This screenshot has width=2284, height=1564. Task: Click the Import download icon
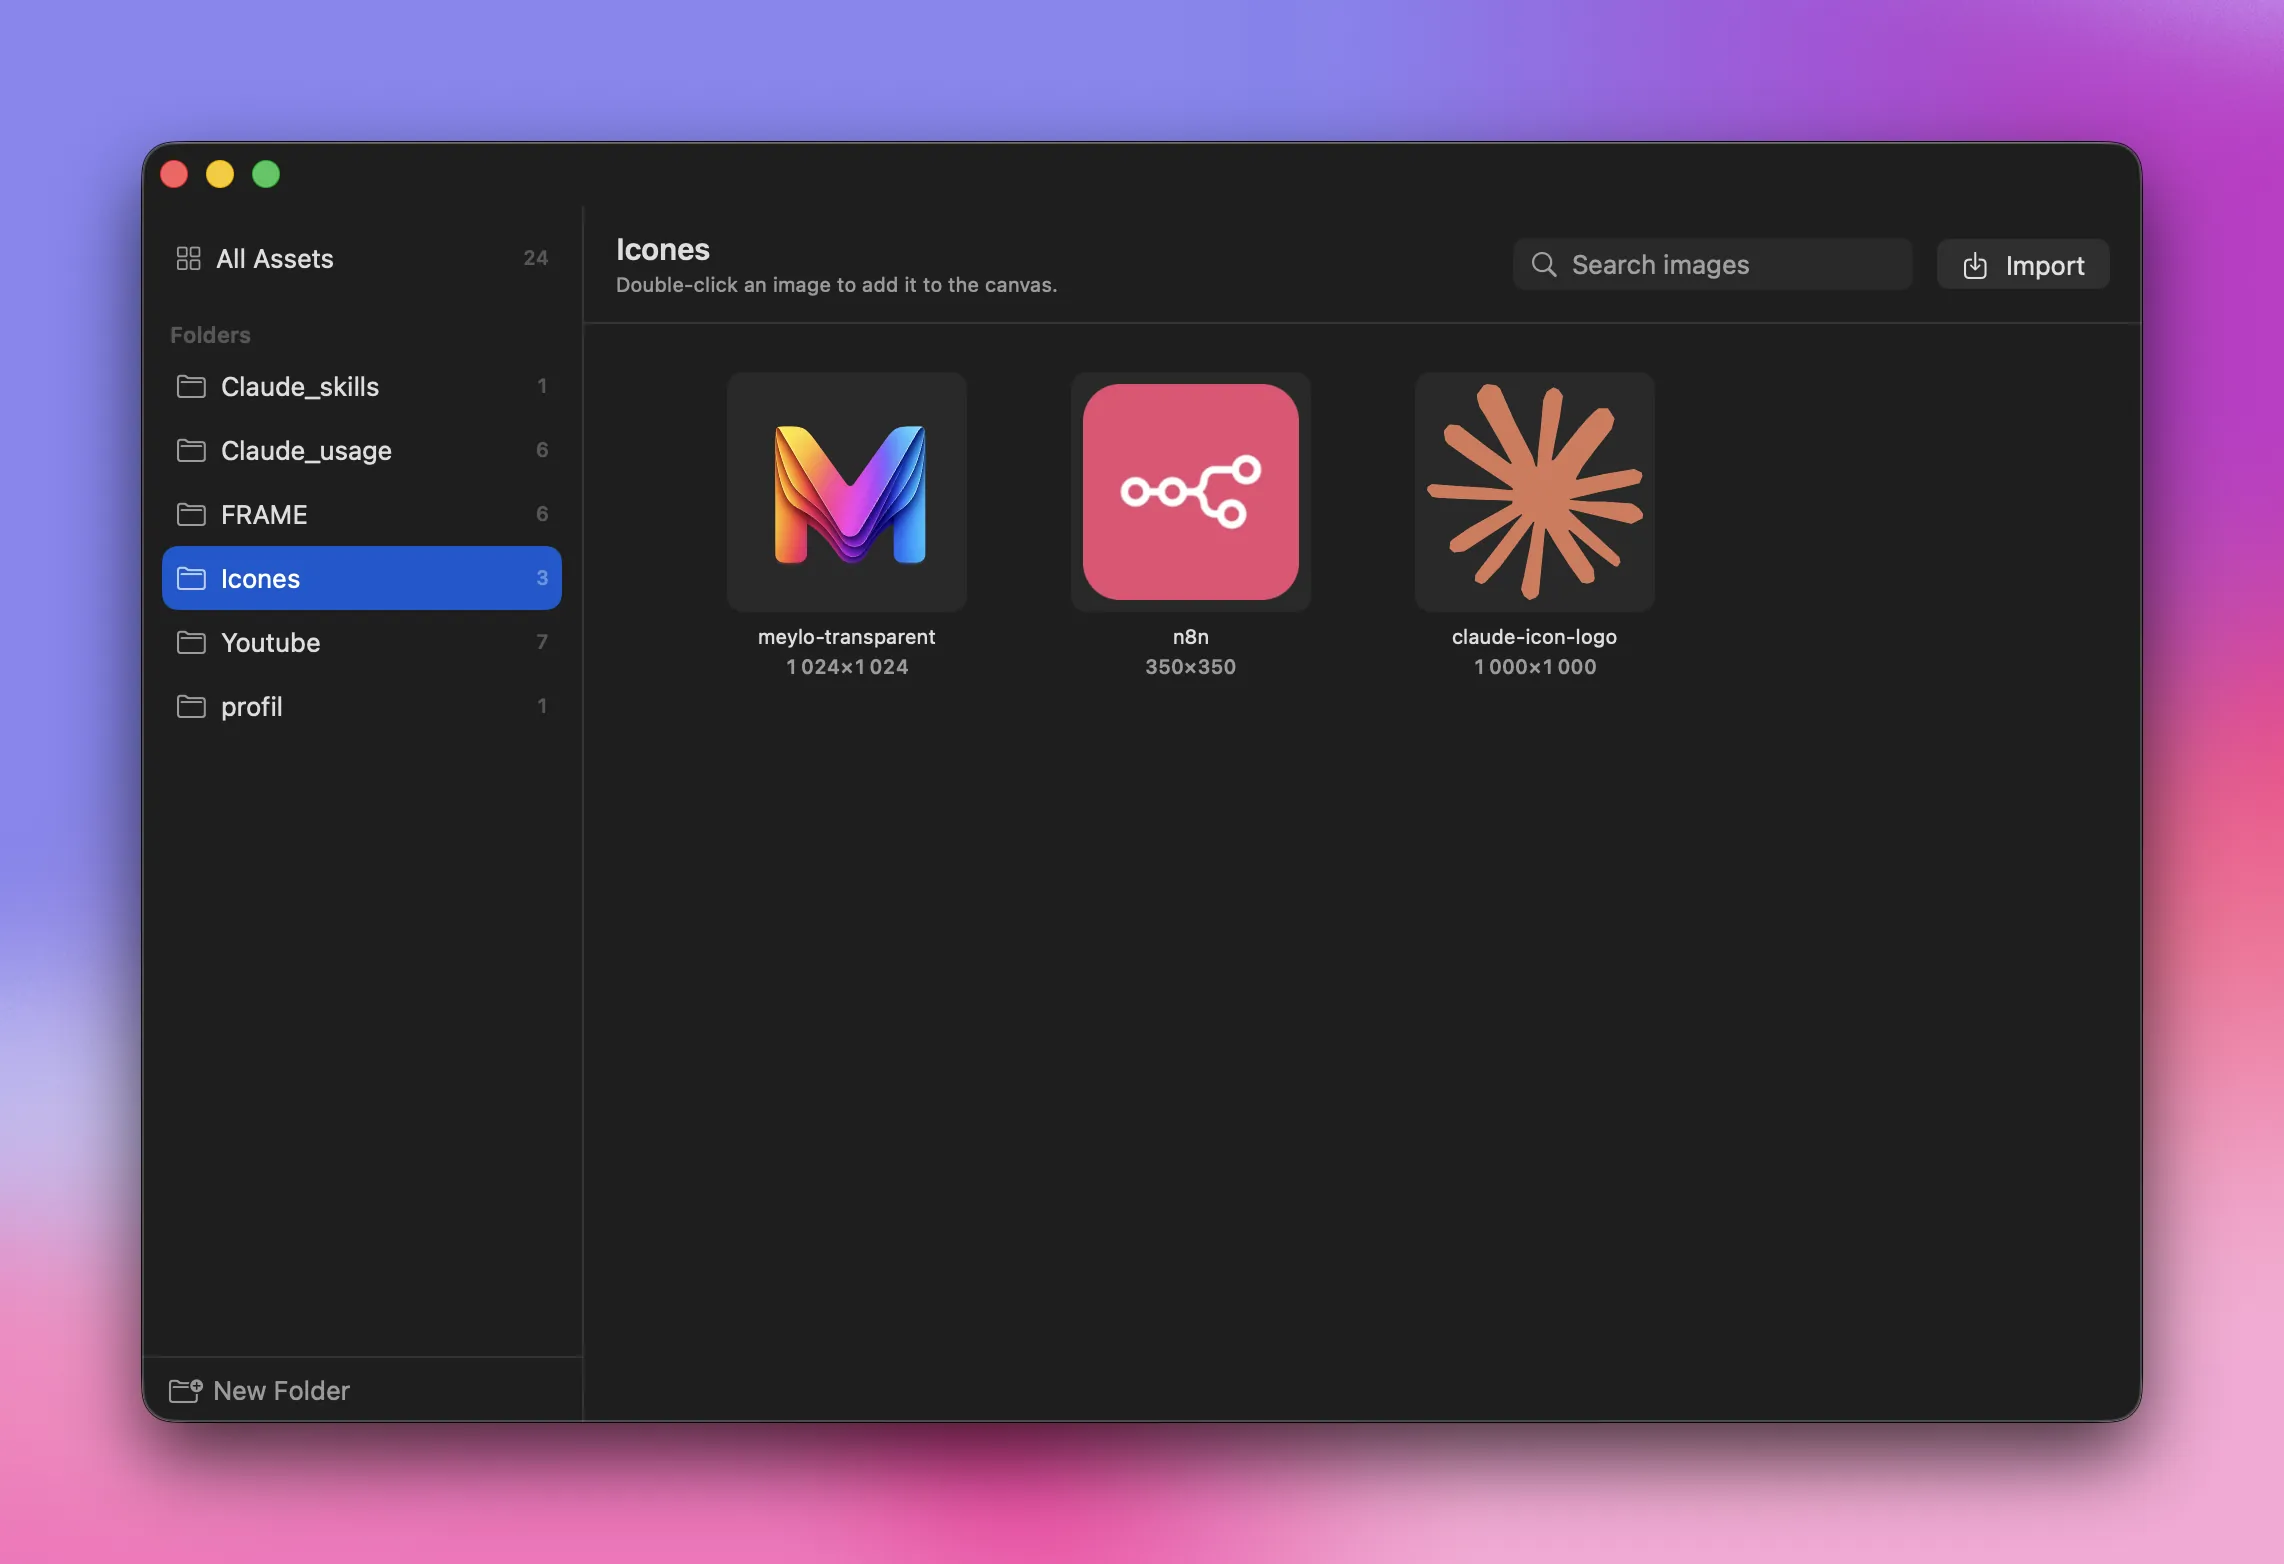[1975, 265]
